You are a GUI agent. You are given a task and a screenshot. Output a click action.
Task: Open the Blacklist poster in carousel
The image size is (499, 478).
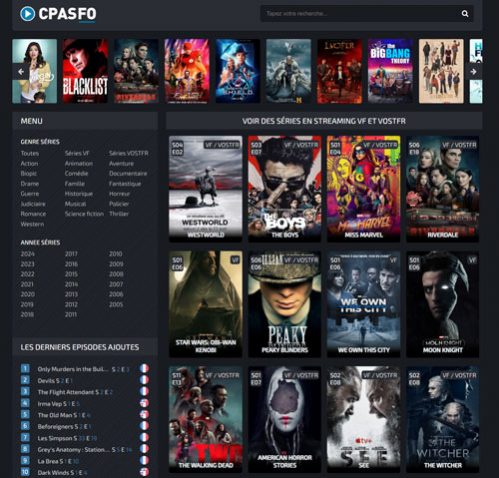click(85, 71)
